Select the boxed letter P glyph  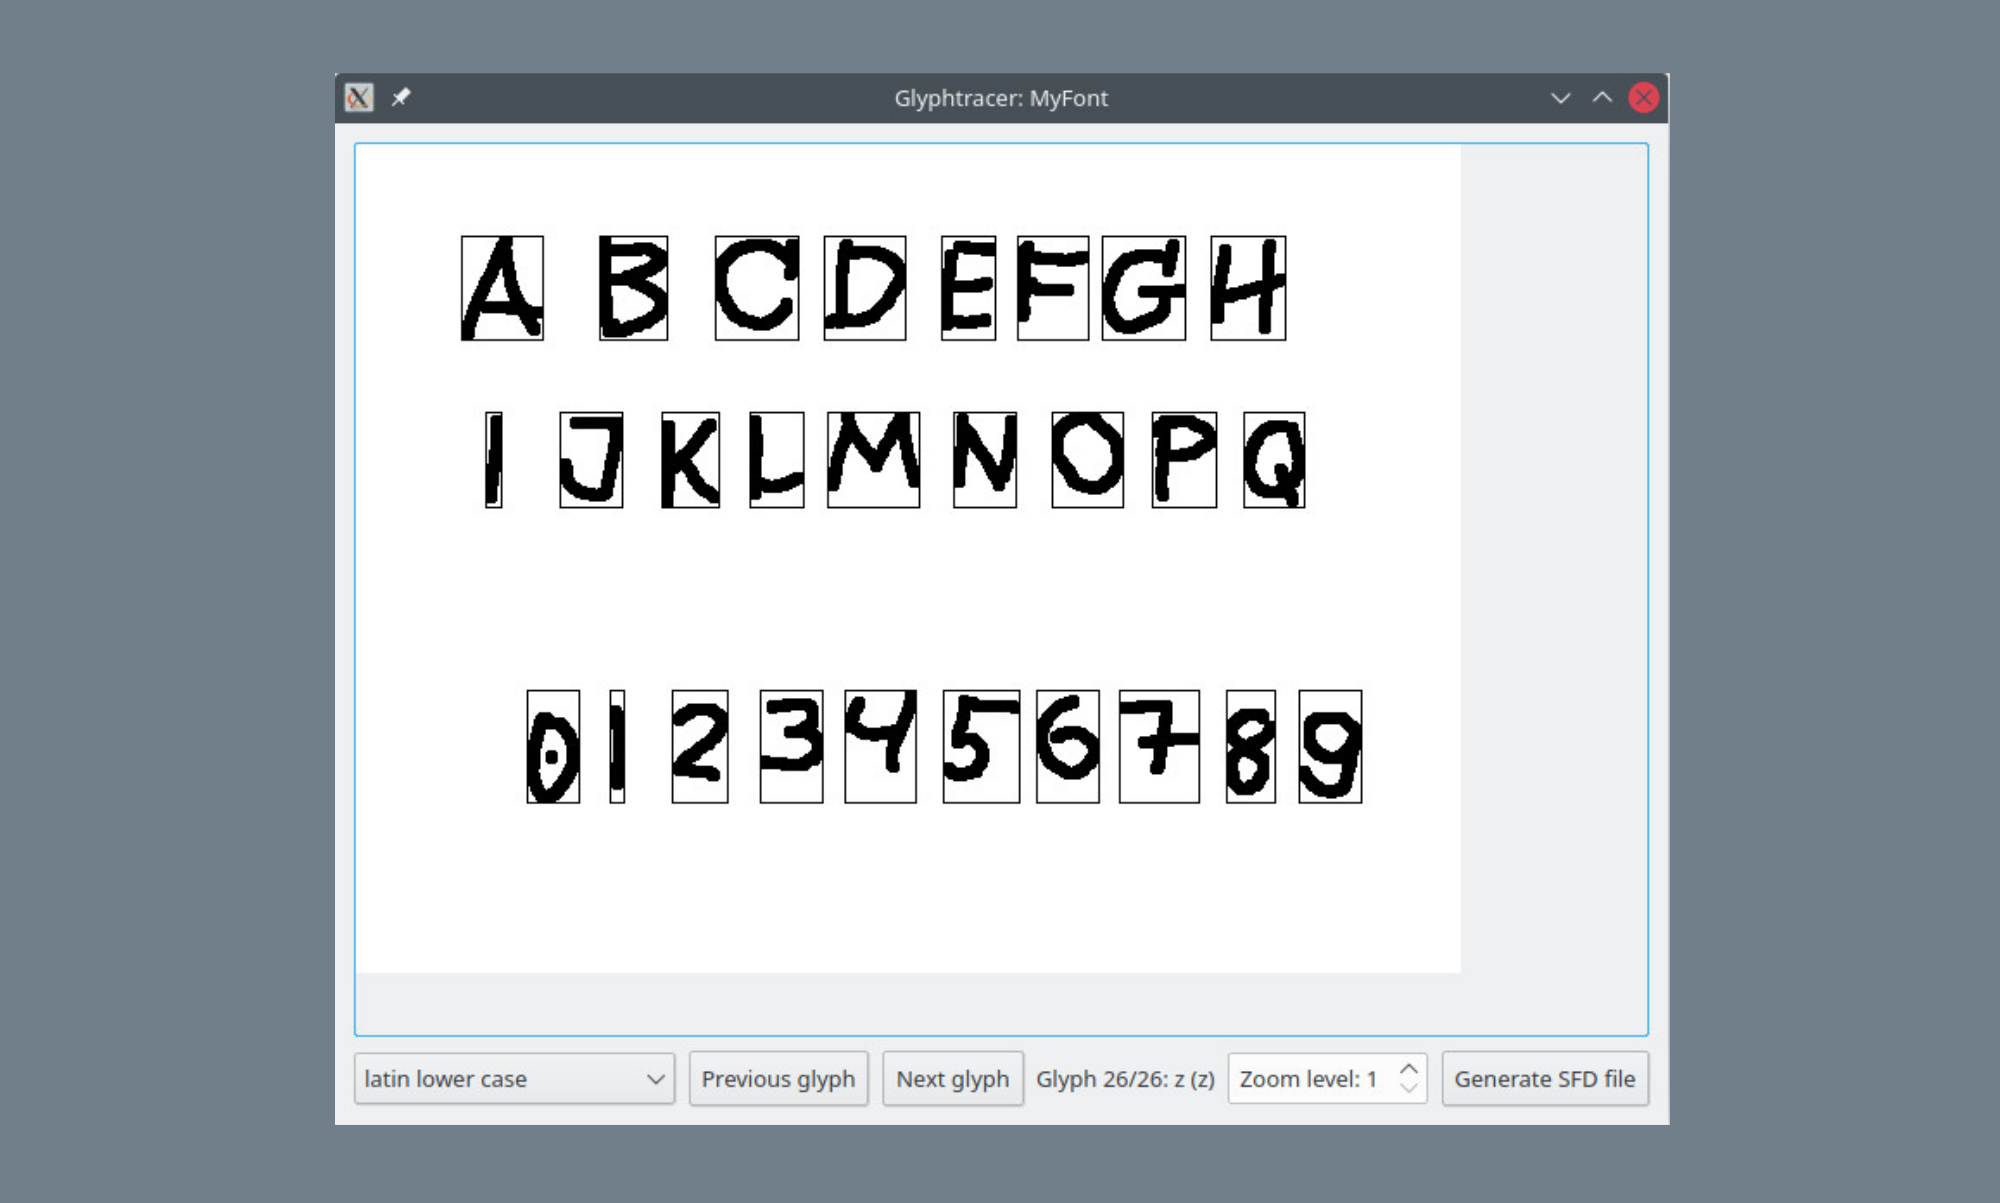click(x=1184, y=460)
